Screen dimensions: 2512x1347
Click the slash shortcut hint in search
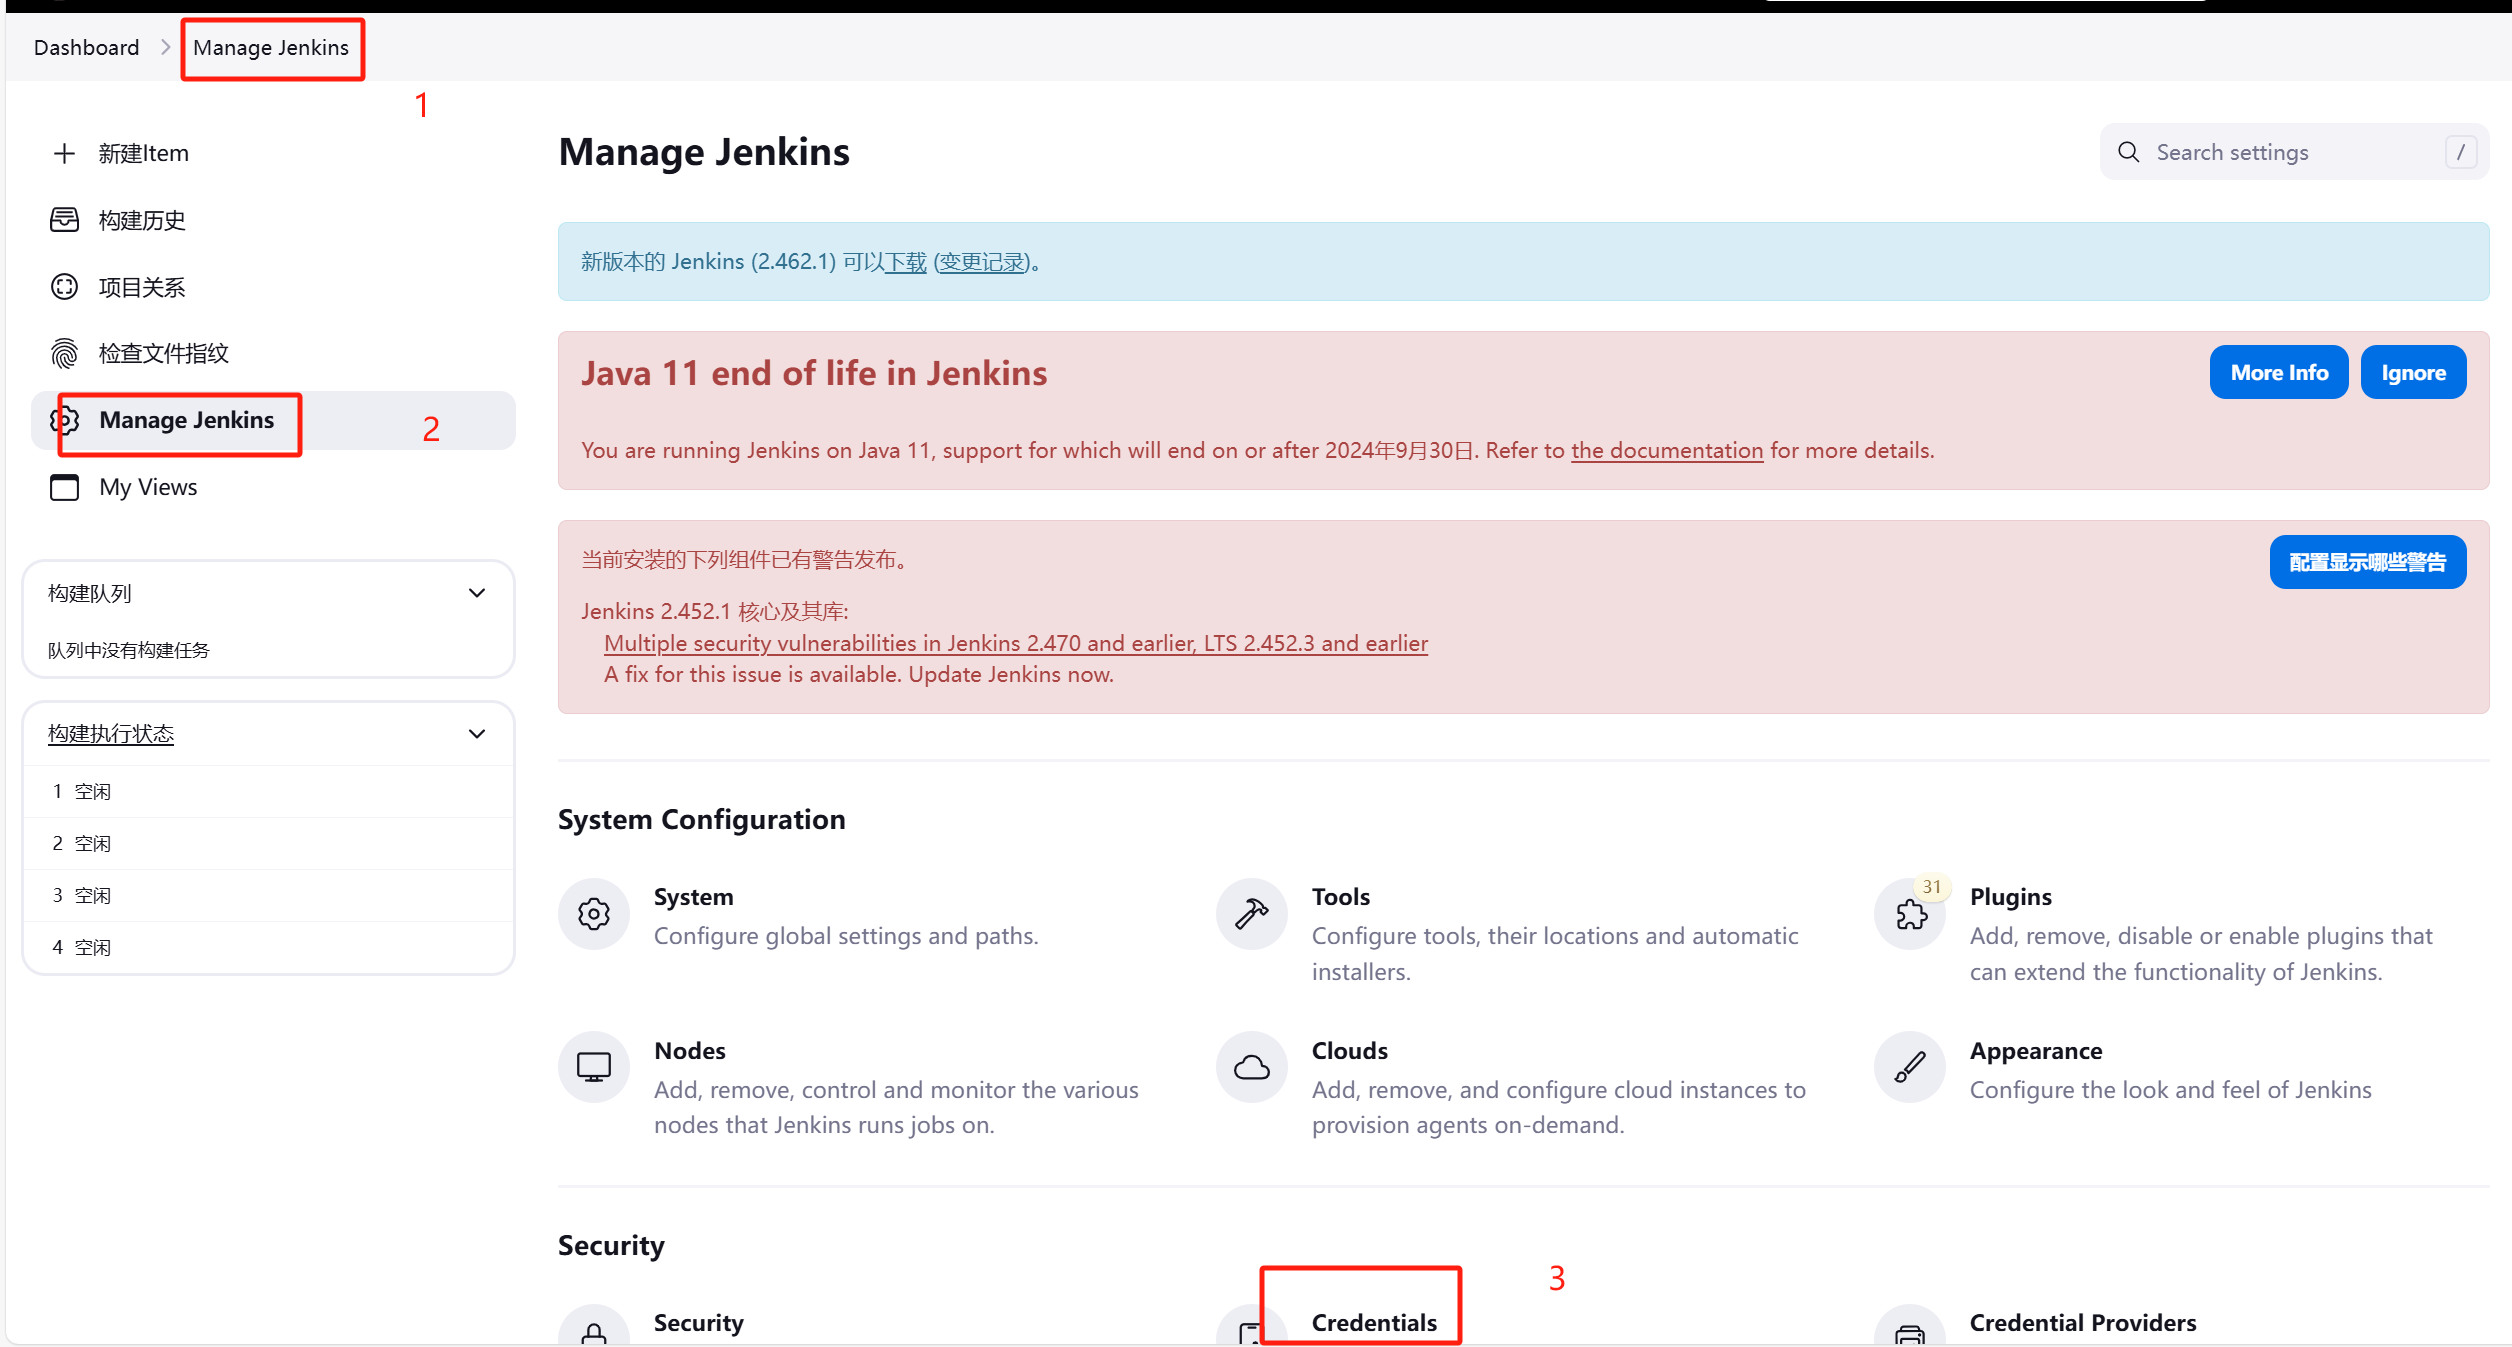pyautogui.click(x=2461, y=152)
